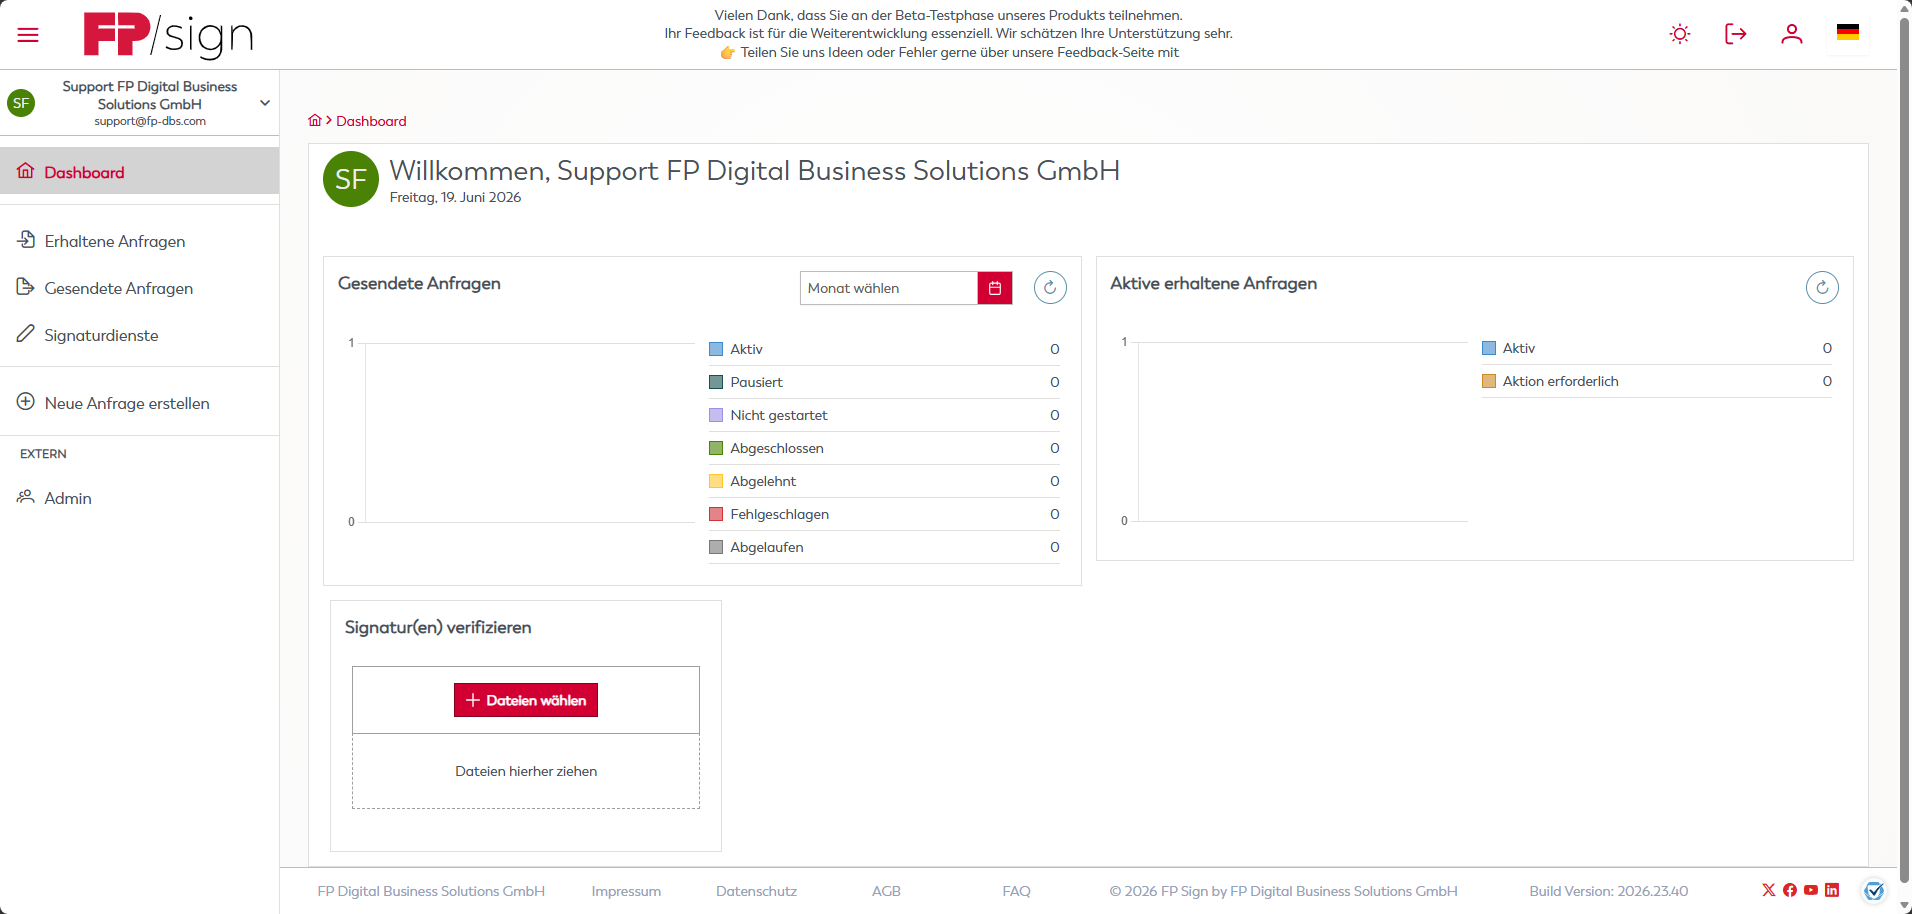Toggle the Abgeschlossen legend swatch

pos(716,448)
